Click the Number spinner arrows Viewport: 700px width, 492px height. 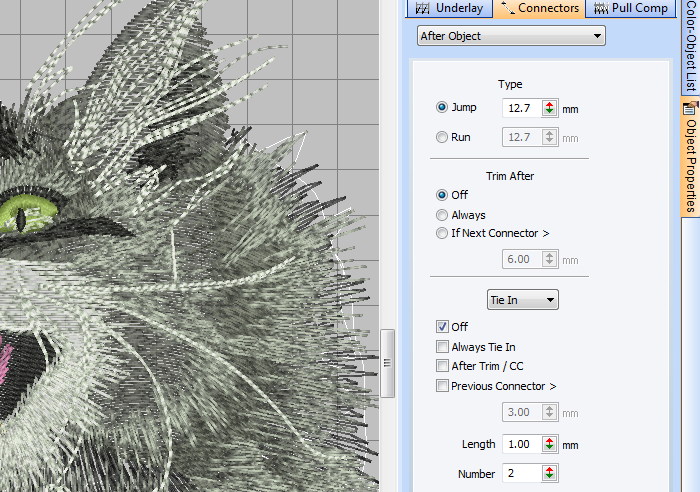point(550,472)
